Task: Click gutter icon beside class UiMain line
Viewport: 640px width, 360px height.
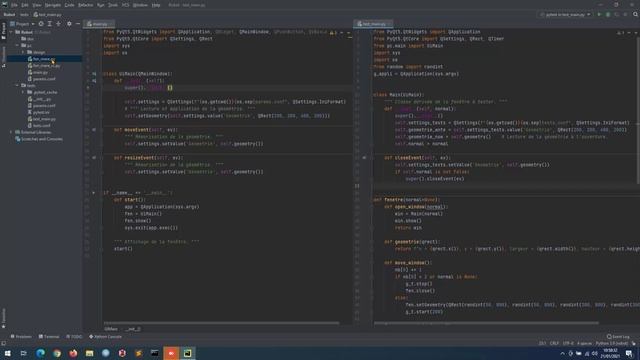Action: [x=94, y=74]
